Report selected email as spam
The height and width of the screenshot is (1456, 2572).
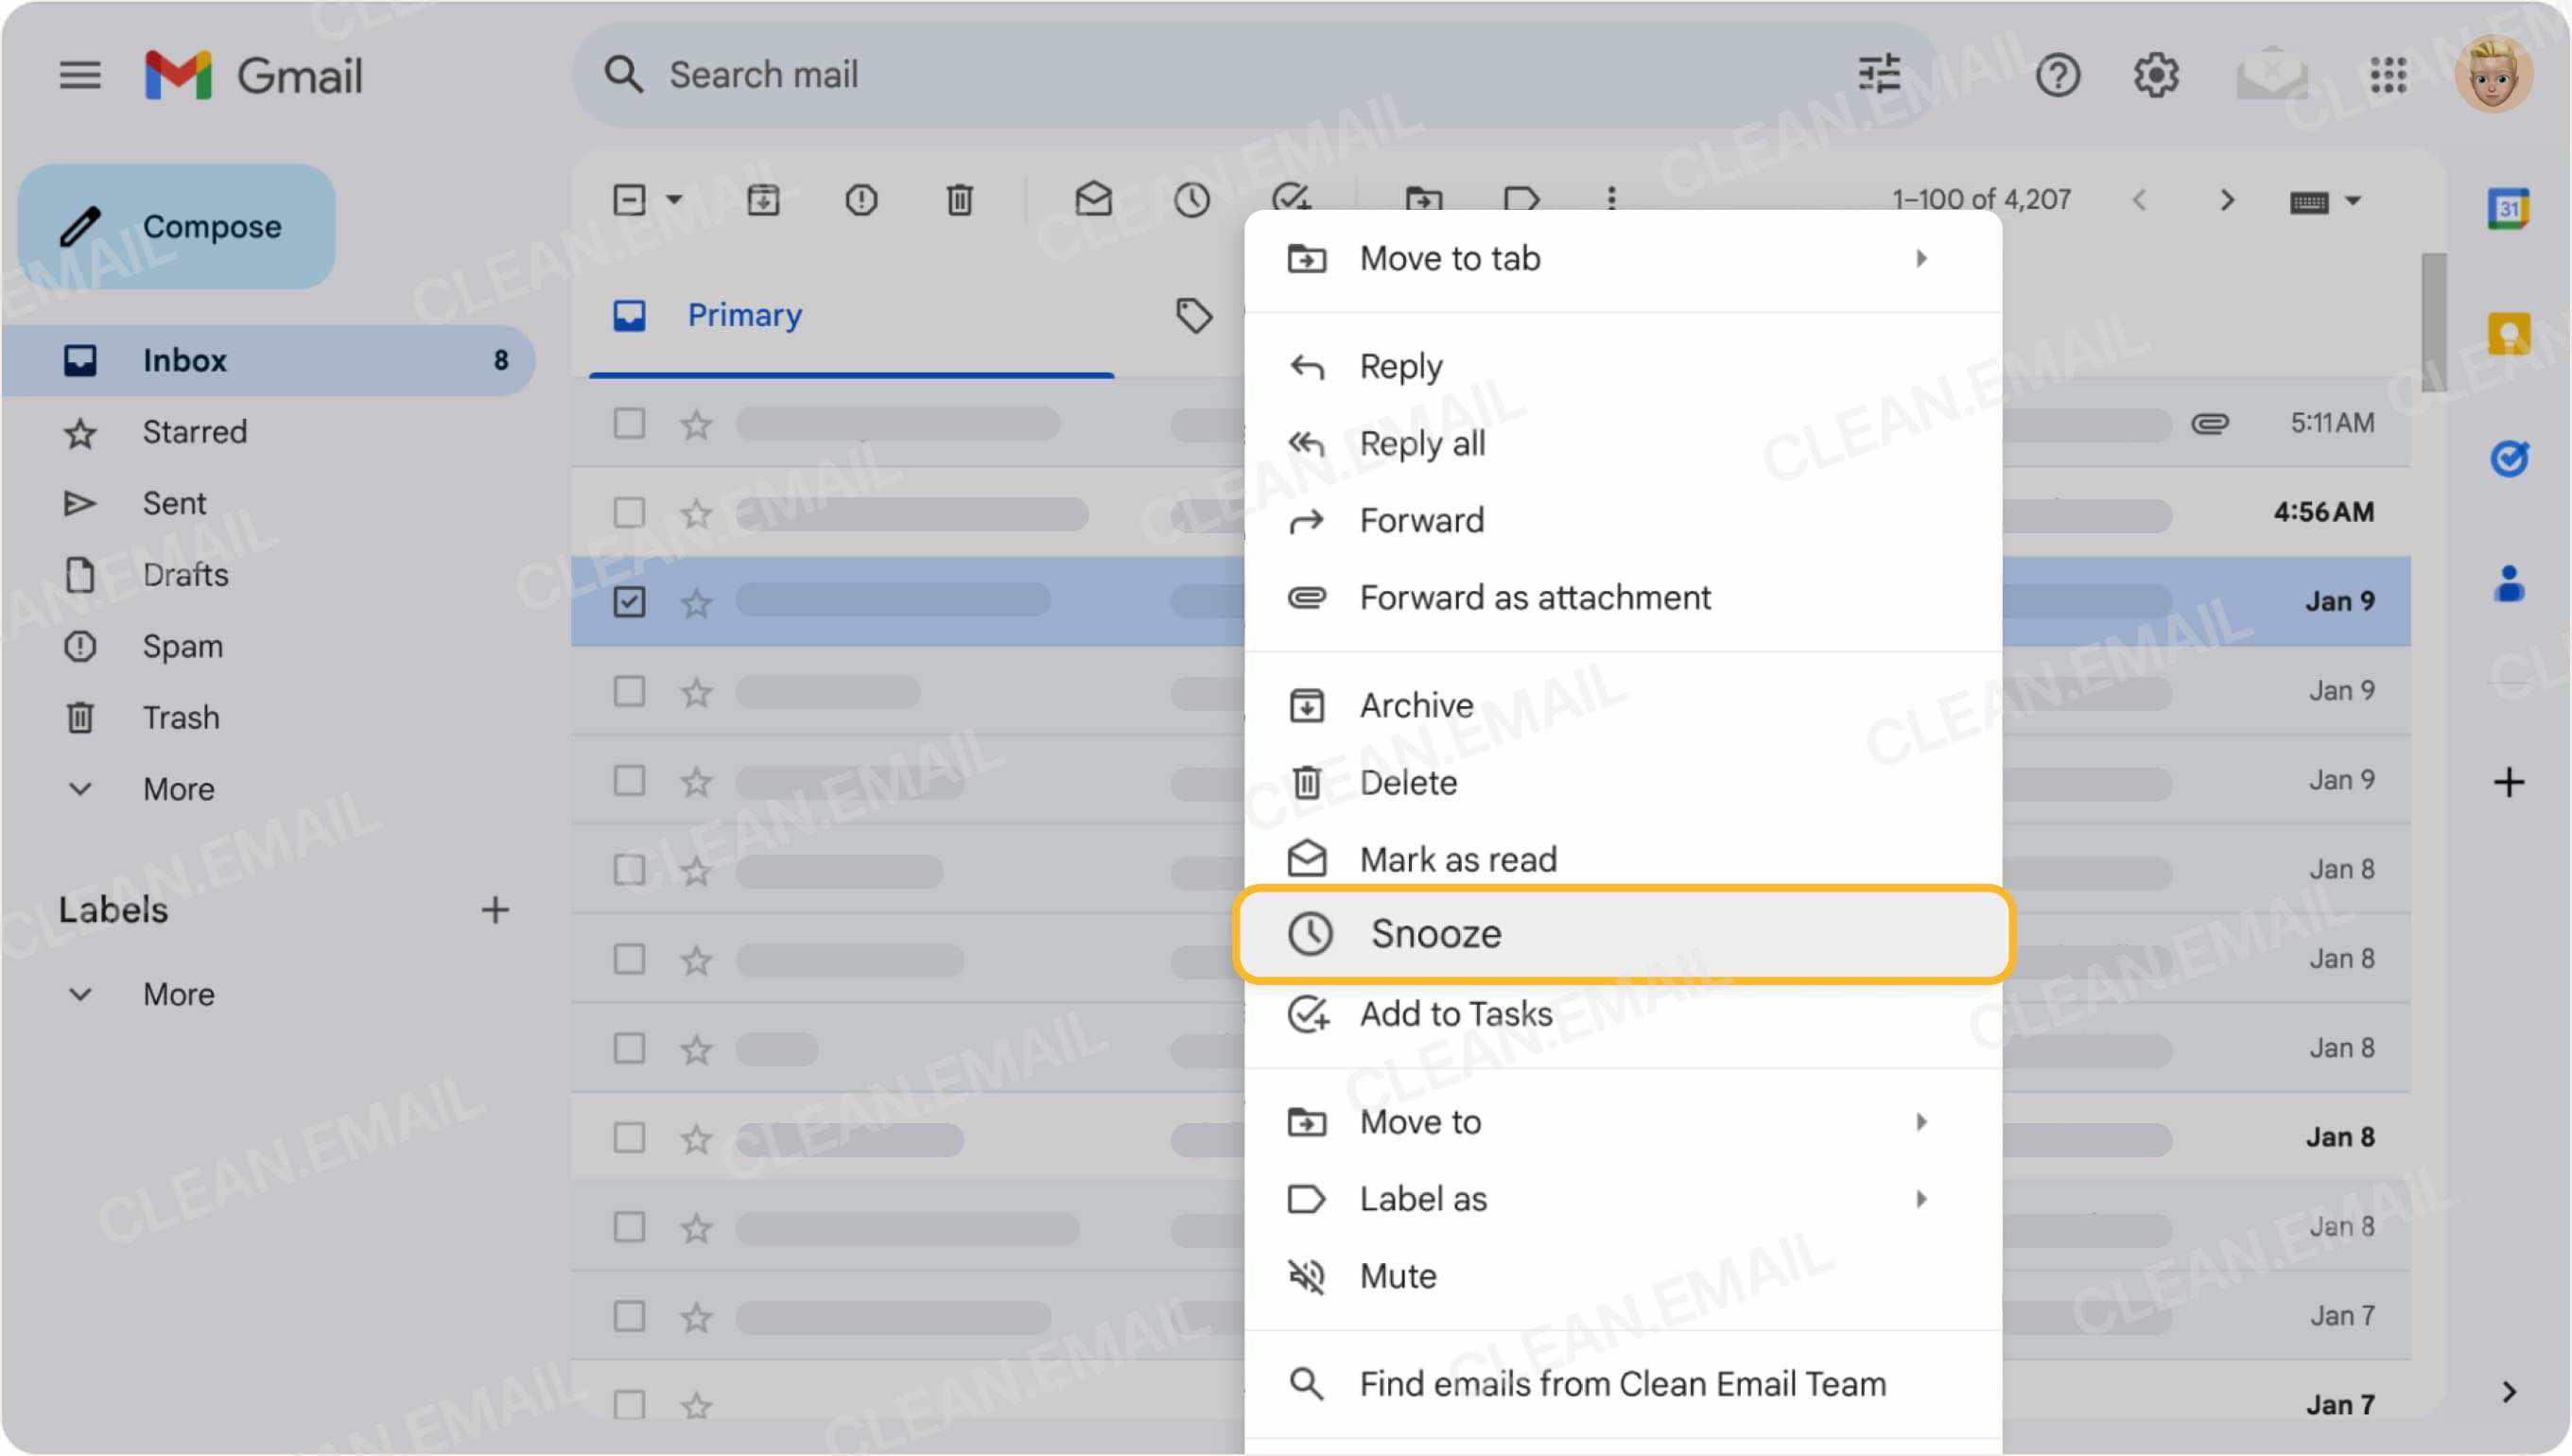(x=861, y=200)
